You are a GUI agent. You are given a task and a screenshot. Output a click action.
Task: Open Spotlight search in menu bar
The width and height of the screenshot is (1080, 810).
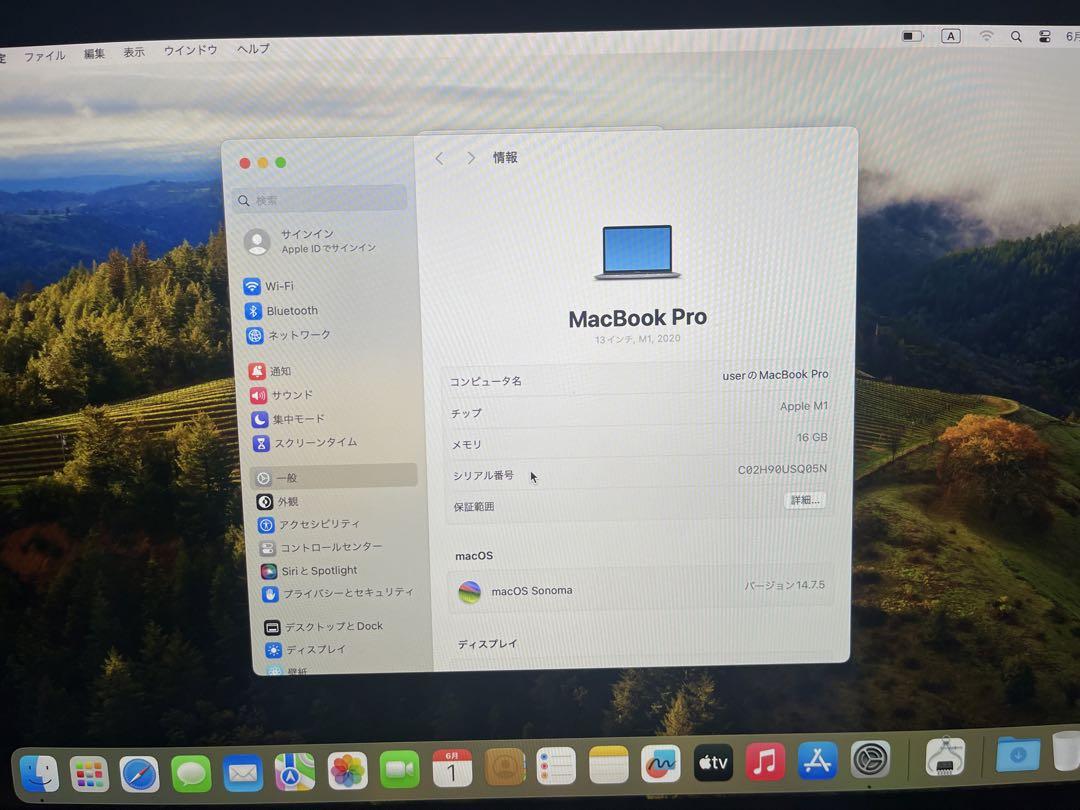(1016, 37)
